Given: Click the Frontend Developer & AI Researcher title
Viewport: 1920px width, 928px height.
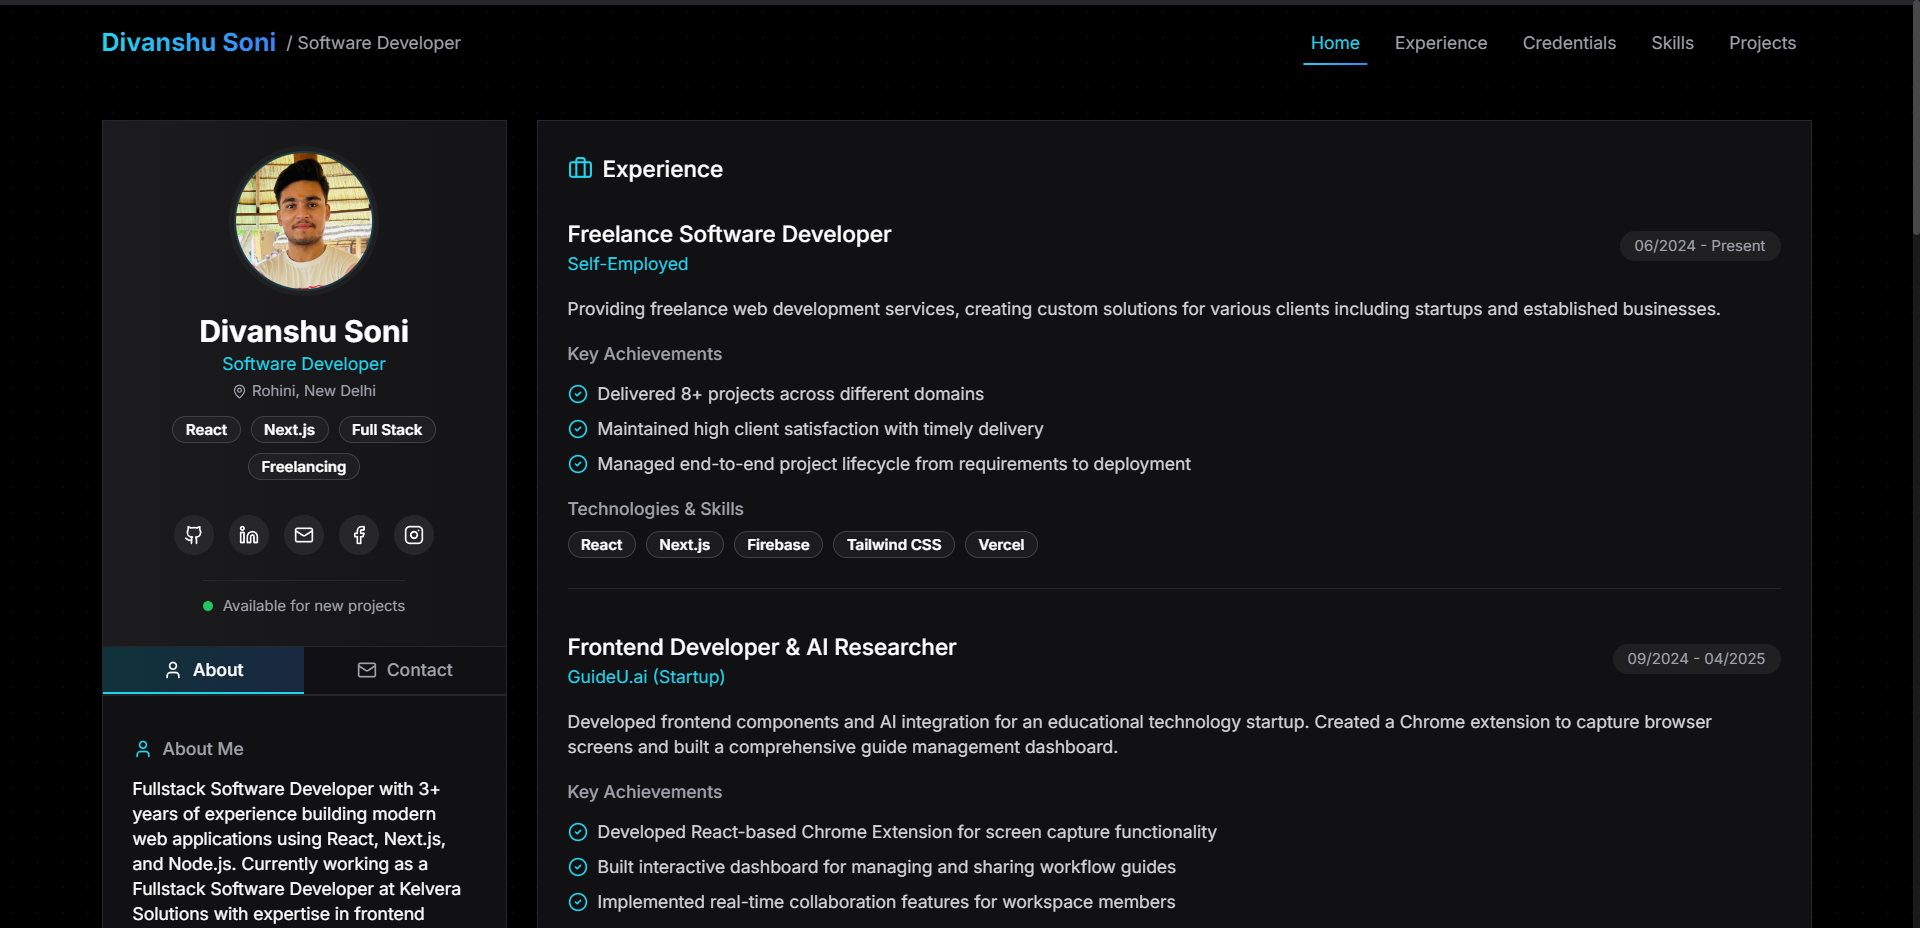Looking at the screenshot, I should (762, 647).
